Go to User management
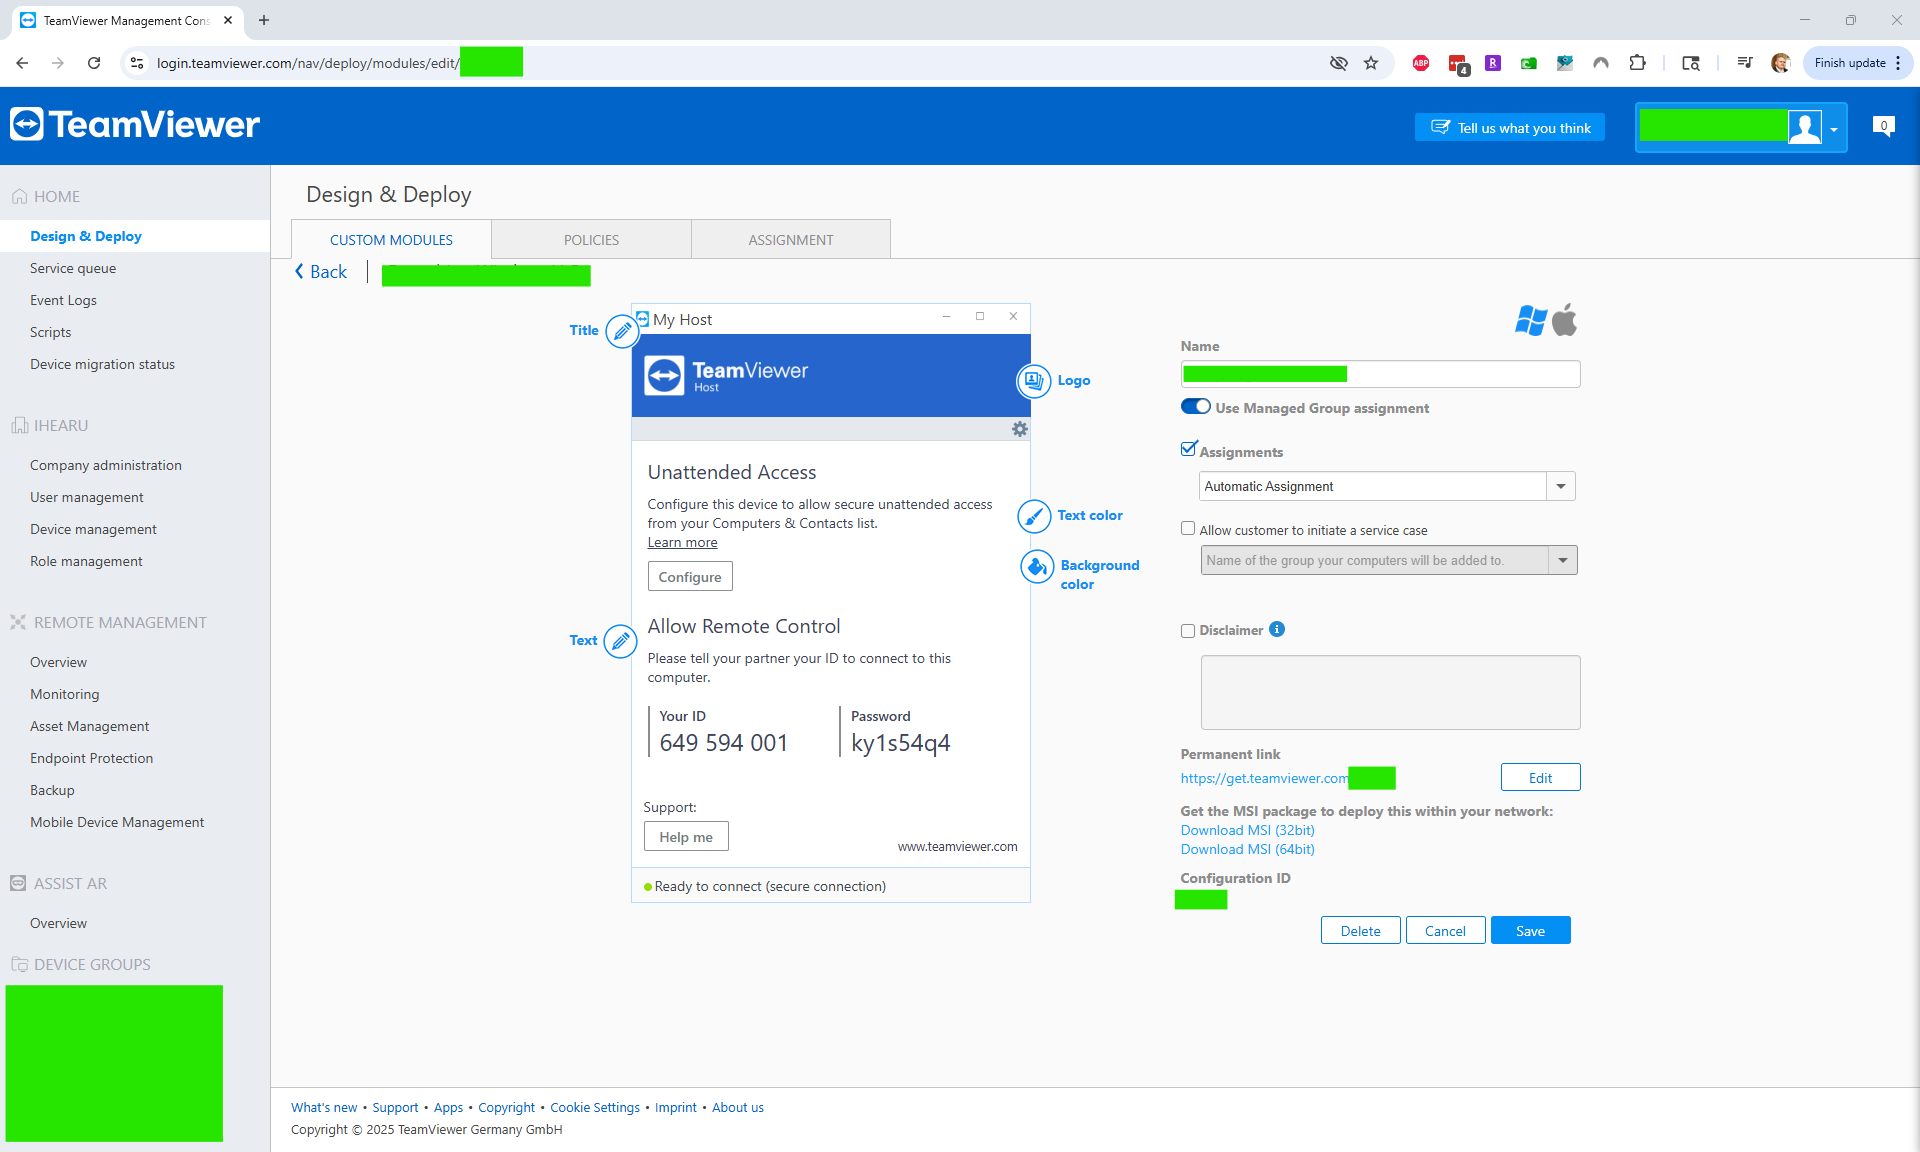Screen dimensions: 1920x1152 [x=86, y=497]
